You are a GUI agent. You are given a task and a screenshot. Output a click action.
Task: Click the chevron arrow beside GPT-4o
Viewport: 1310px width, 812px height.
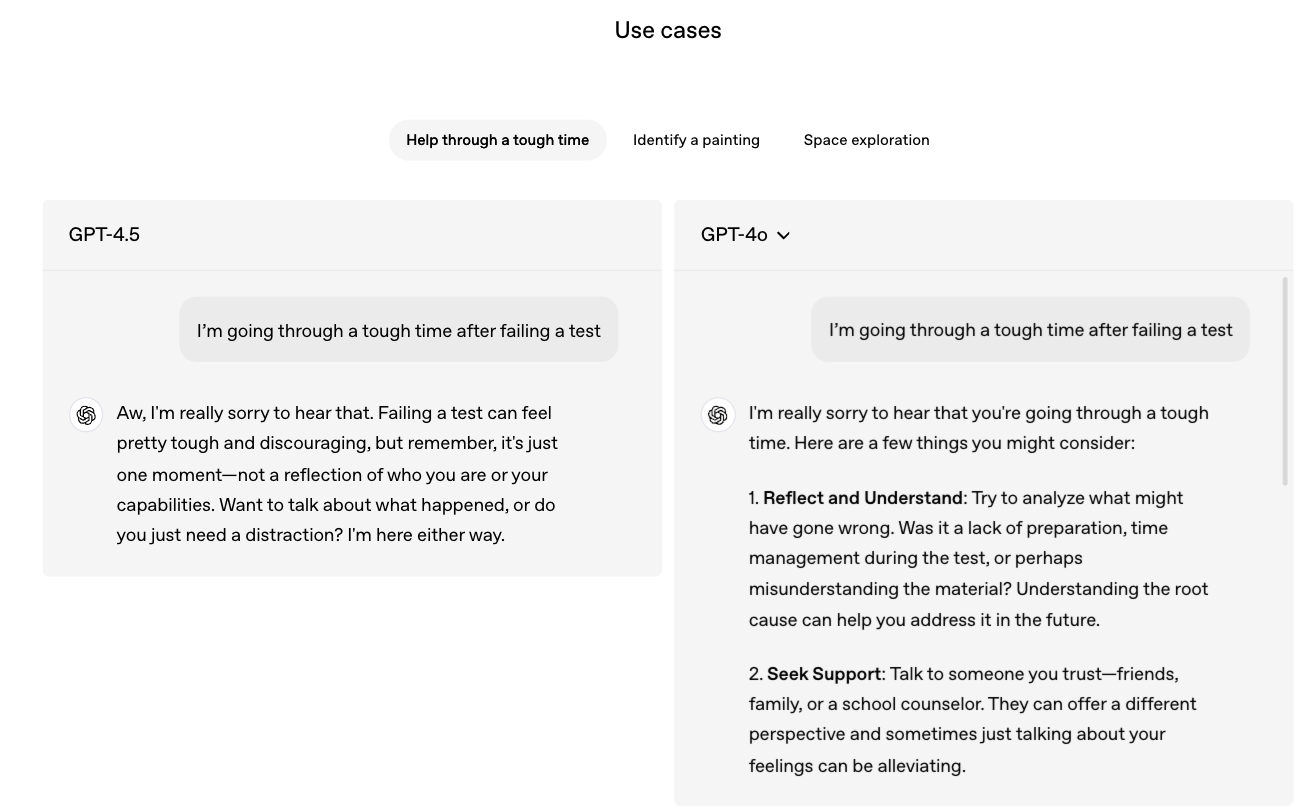(x=783, y=236)
